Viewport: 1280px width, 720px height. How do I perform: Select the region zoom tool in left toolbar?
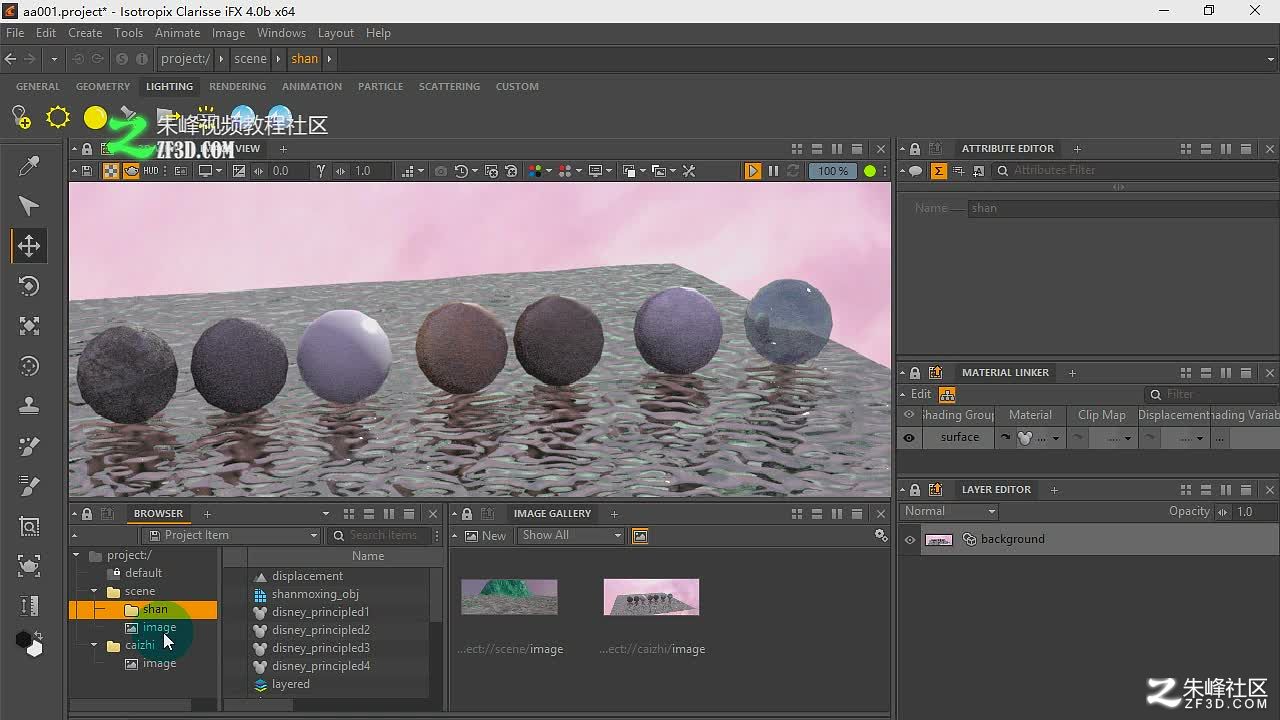click(29, 526)
